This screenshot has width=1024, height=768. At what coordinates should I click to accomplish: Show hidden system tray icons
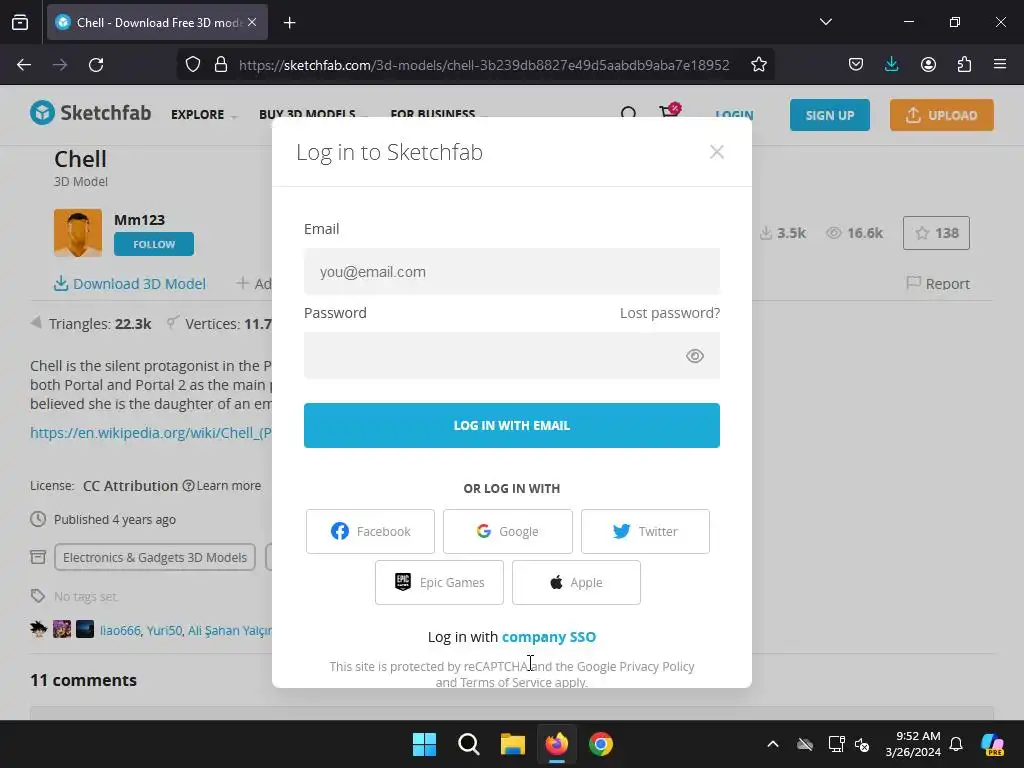(x=773, y=744)
